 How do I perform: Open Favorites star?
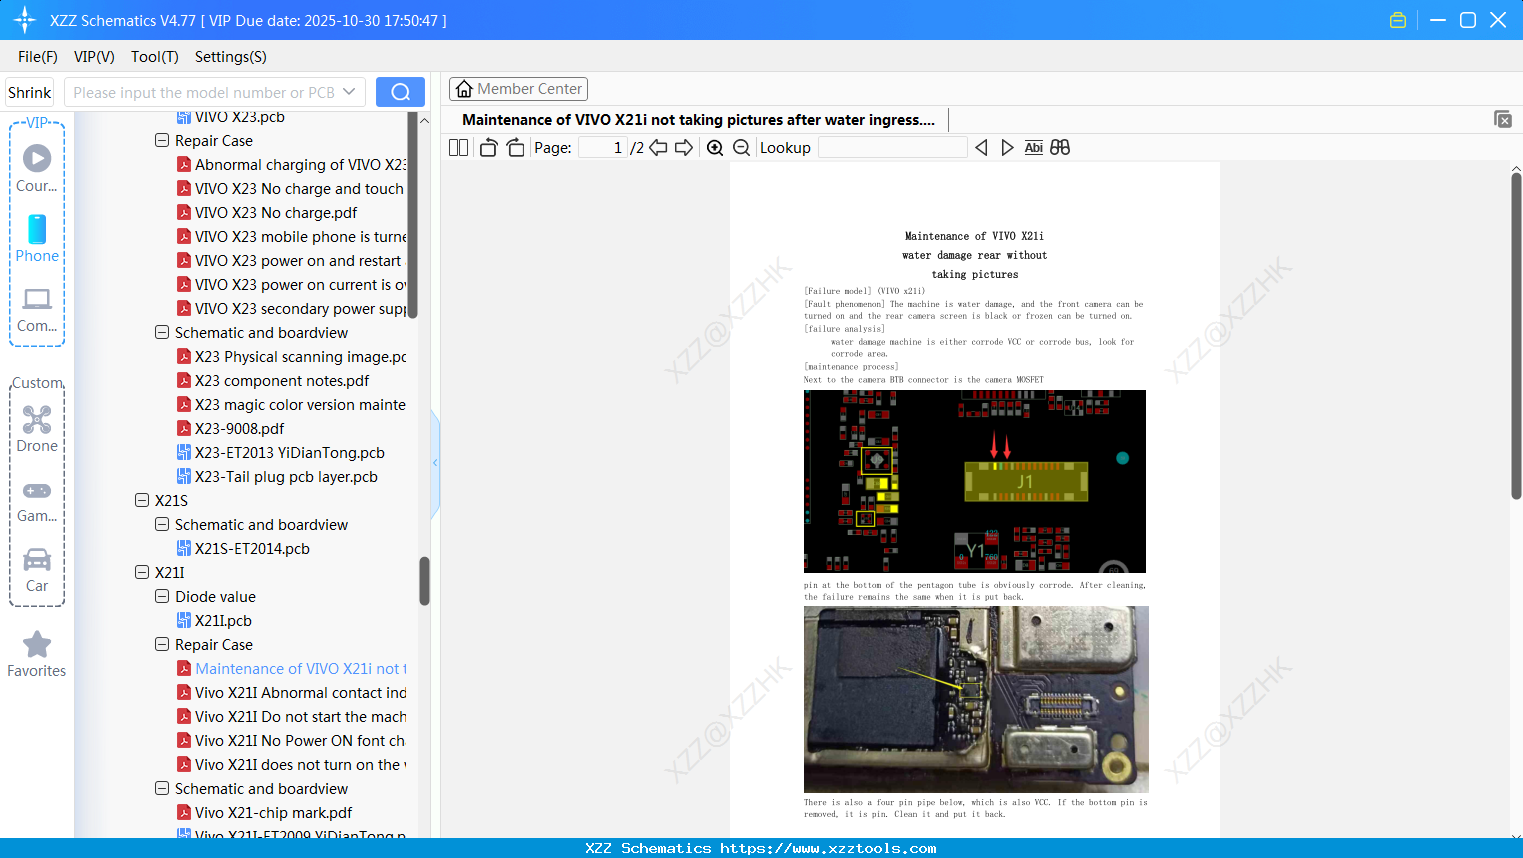pyautogui.click(x=37, y=655)
